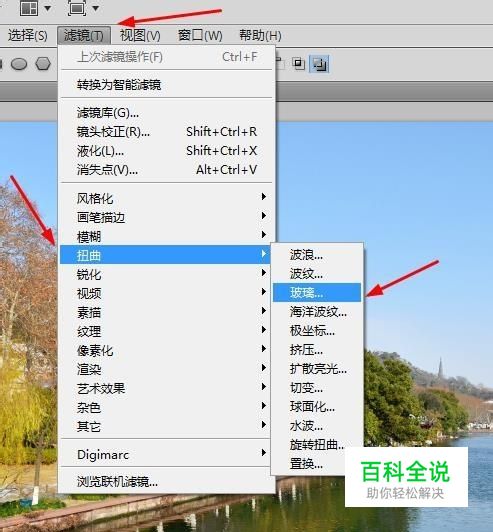Open the 选择(S) menu
This screenshot has height=532, width=493.
coord(27,35)
